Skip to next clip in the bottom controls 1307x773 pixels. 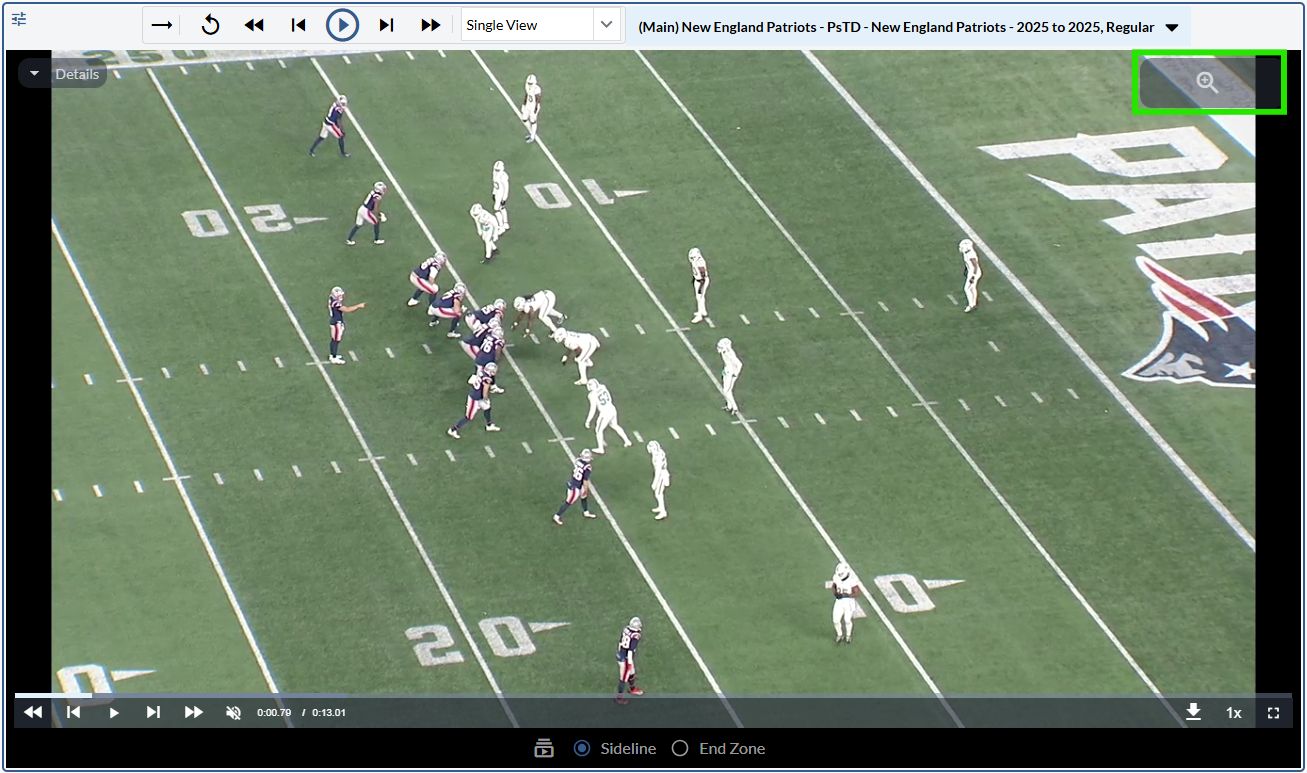coord(153,712)
